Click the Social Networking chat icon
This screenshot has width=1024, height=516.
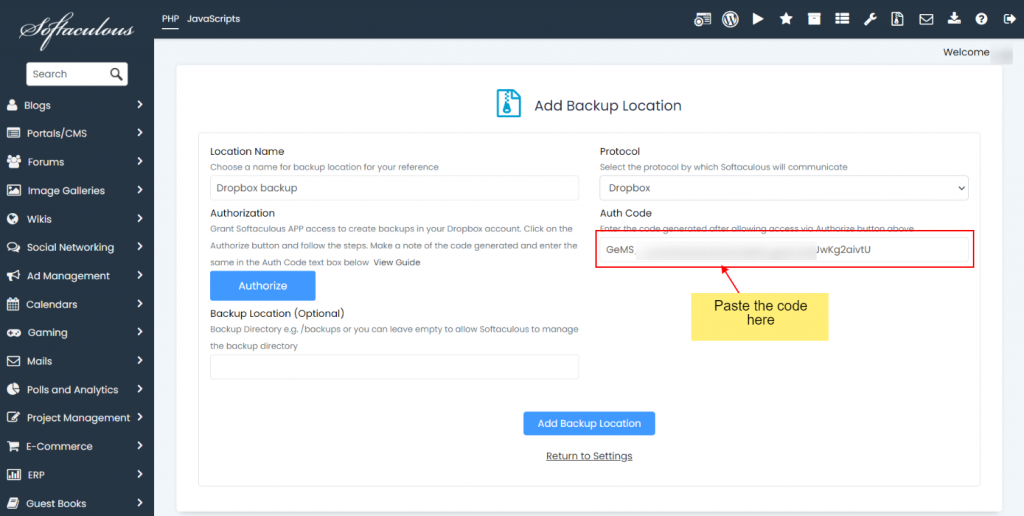(x=14, y=248)
